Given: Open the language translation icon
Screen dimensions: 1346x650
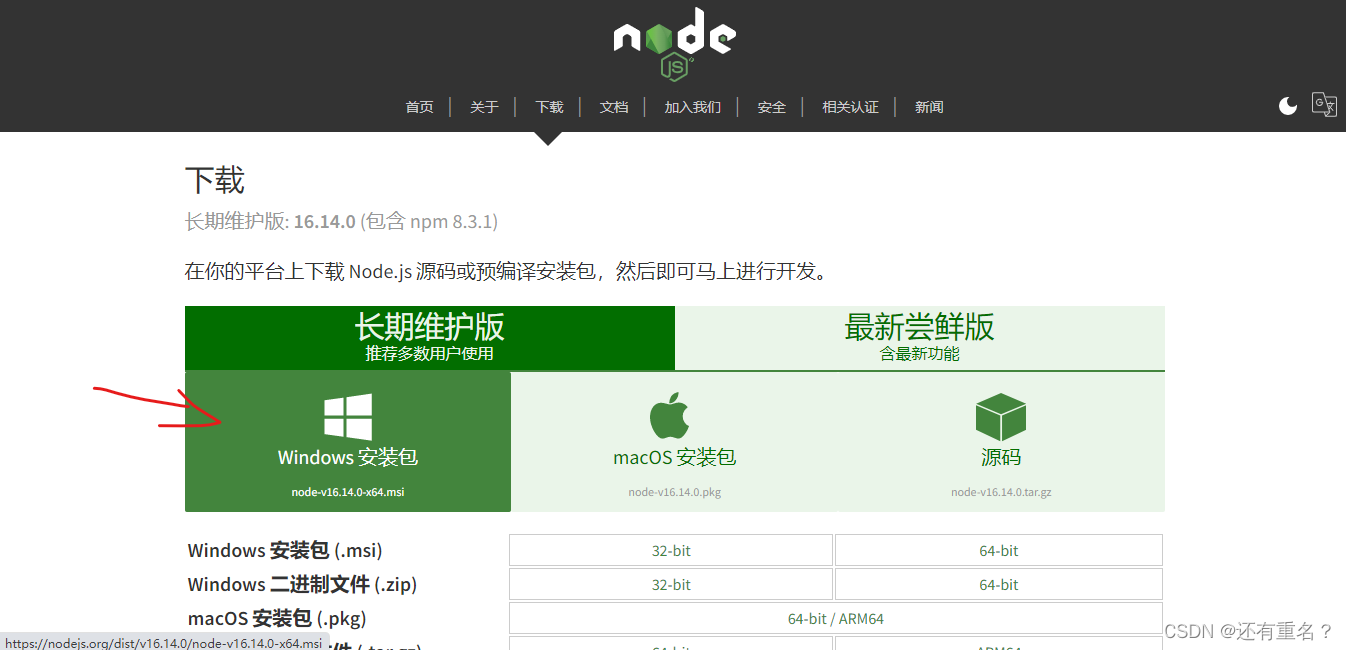Looking at the screenshot, I should (x=1324, y=105).
